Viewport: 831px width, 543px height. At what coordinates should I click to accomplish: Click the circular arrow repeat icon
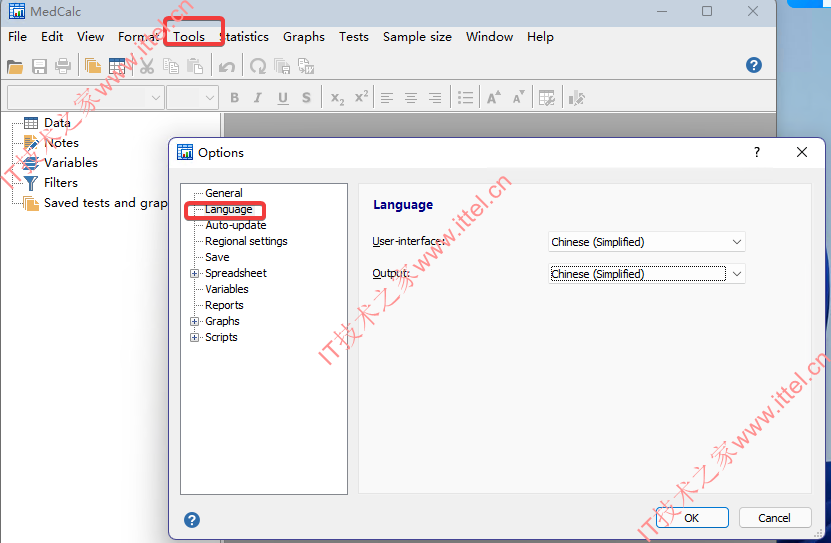(x=258, y=67)
